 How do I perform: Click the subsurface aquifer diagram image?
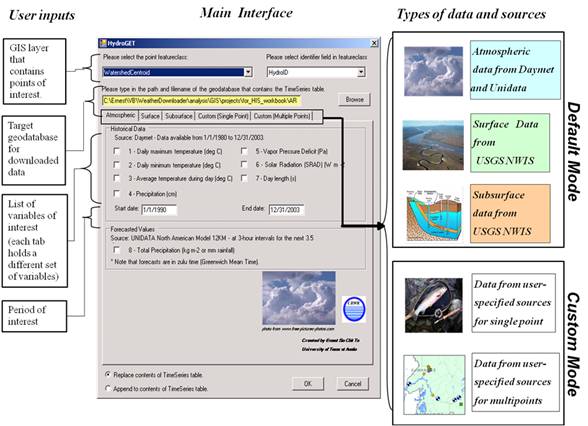[435, 215]
